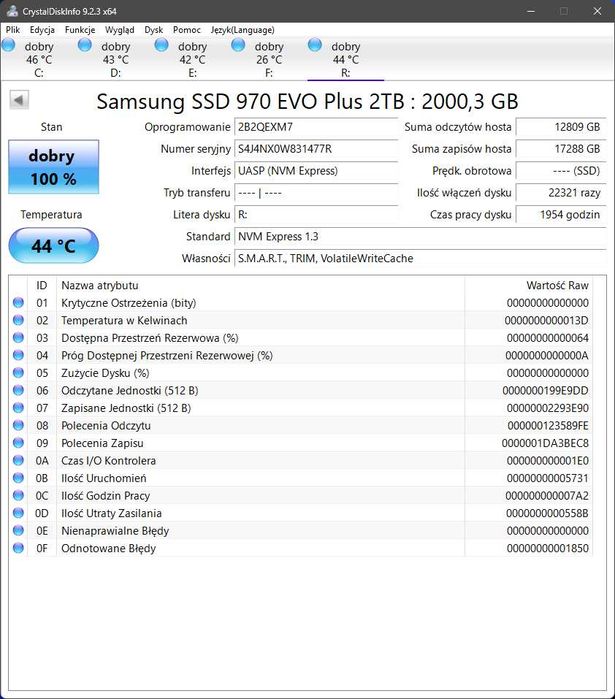Image resolution: width=615 pixels, height=699 pixels.
Task: Select row Próg Dostępnej Przestrzeni Rezerwowej (%)
Action: [x=301, y=355]
